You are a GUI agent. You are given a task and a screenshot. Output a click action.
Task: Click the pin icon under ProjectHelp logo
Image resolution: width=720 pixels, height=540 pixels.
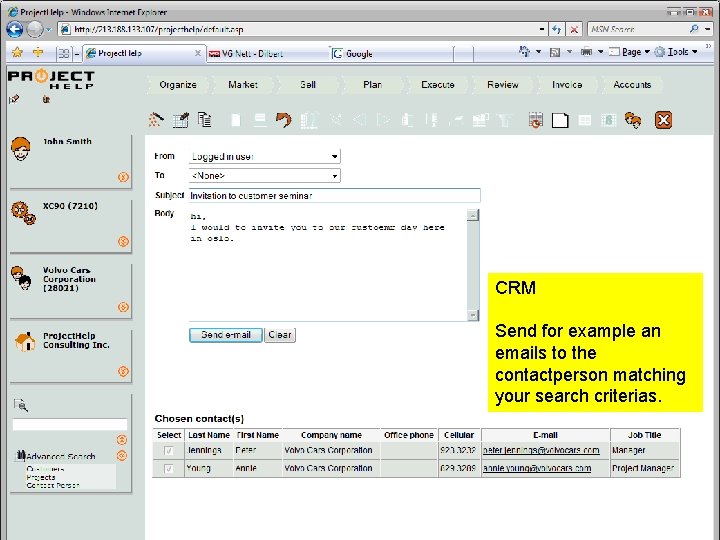click(x=14, y=99)
